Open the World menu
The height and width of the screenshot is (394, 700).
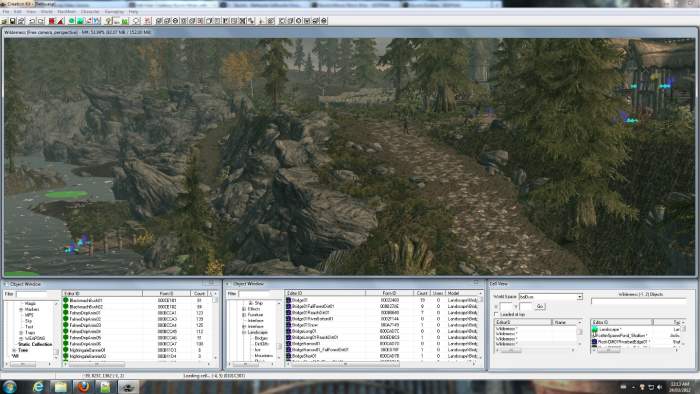[46, 12]
